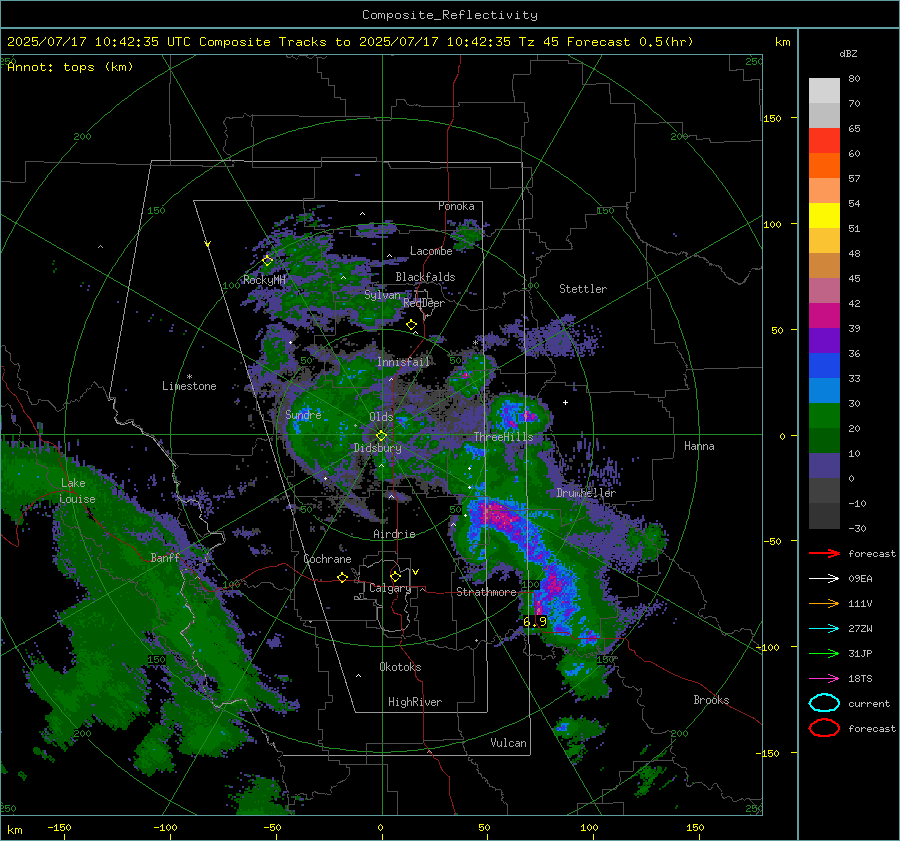The image size is (900, 841).
Task: Click the white 09EA arrow legend icon
Action: [824, 579]
